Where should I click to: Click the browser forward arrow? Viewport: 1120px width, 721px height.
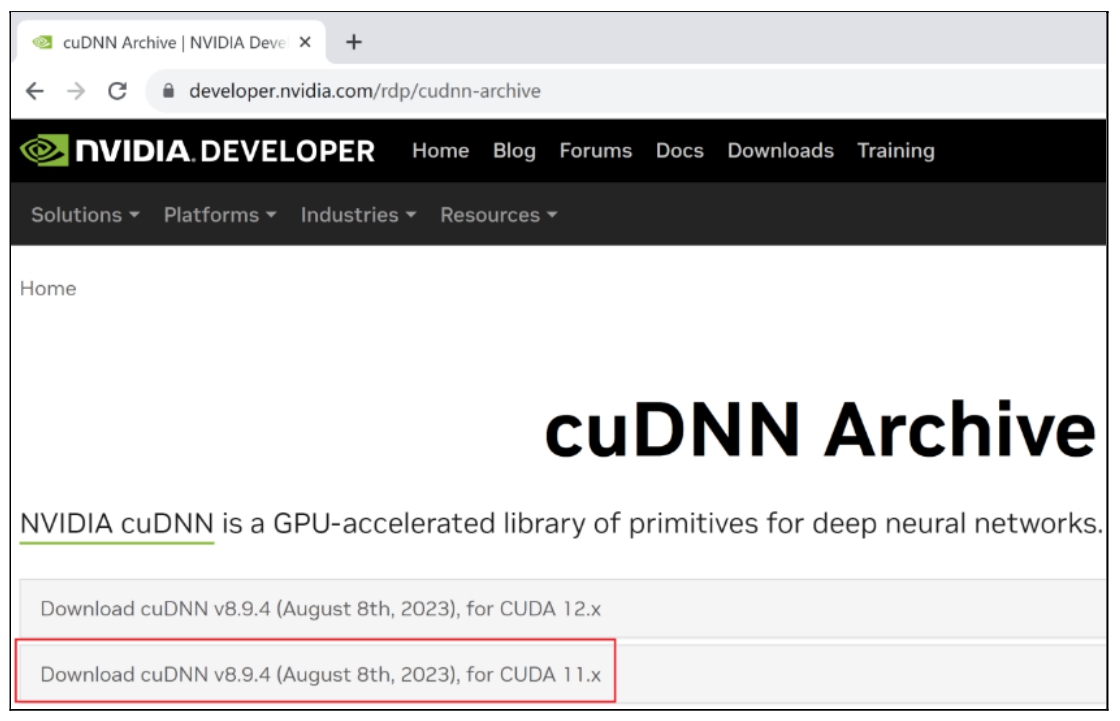pyautogui.click(x=76, y=91)
